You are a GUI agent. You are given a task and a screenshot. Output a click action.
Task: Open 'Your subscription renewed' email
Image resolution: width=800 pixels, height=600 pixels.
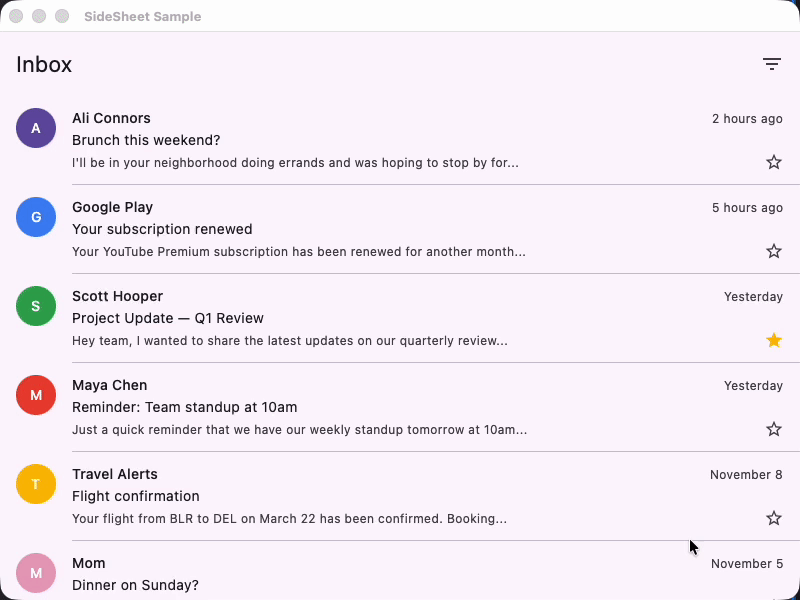(162, 229)
